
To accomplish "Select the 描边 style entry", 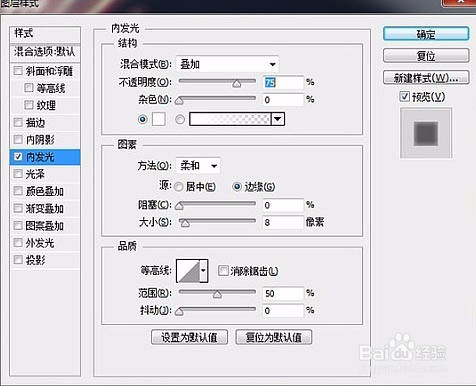I will 35,122.
